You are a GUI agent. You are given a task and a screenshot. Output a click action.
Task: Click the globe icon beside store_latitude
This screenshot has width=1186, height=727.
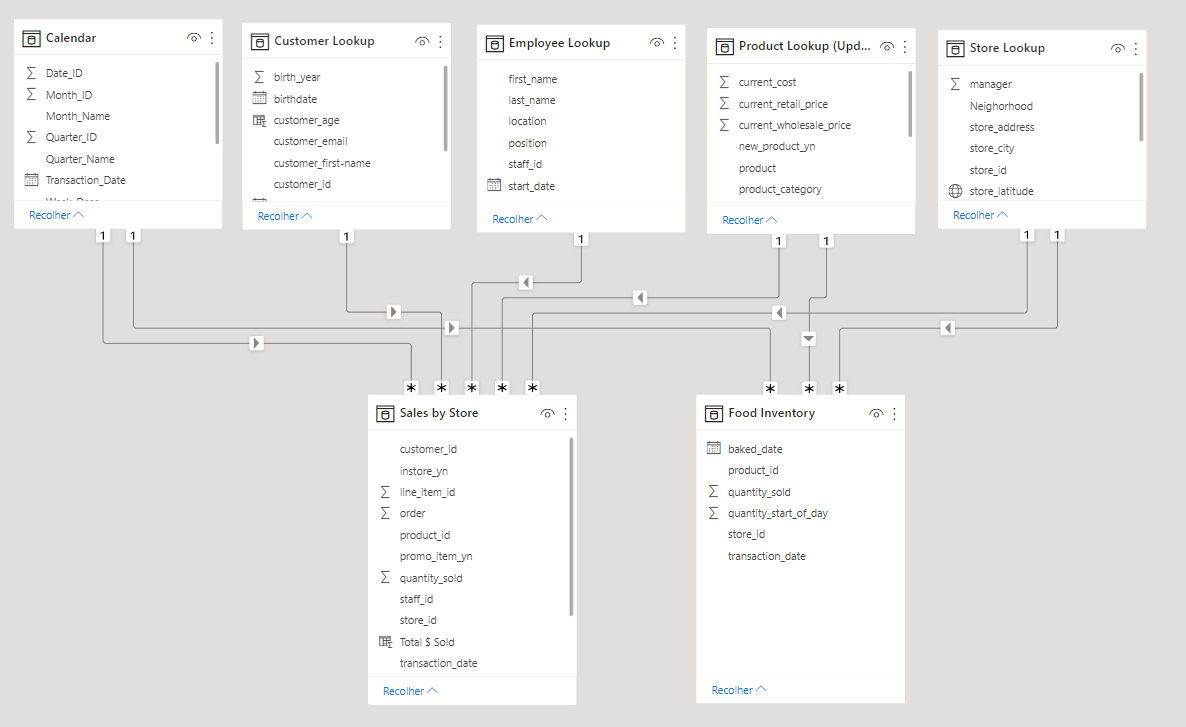pyautogui.click(x=957, y=190)
